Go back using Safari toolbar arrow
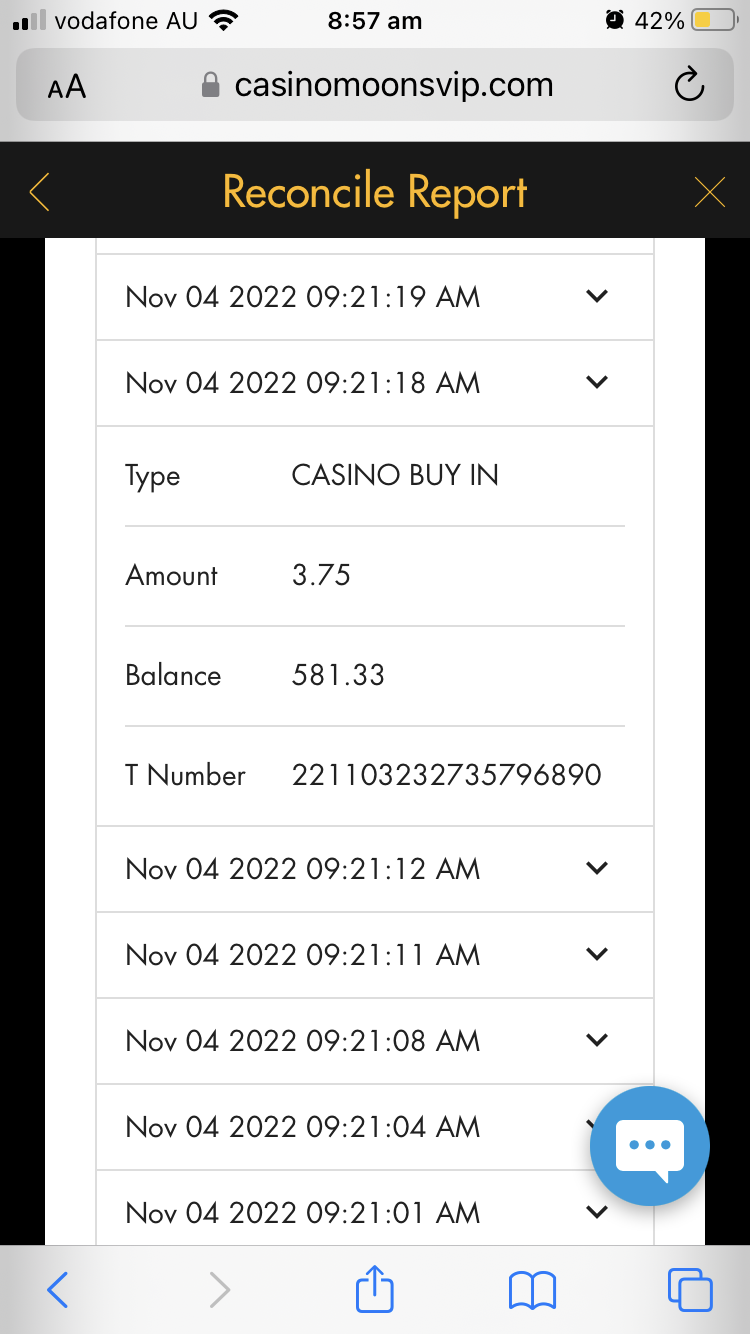Viewport: 750px width, 1334px height. (x=58, y=1289)
